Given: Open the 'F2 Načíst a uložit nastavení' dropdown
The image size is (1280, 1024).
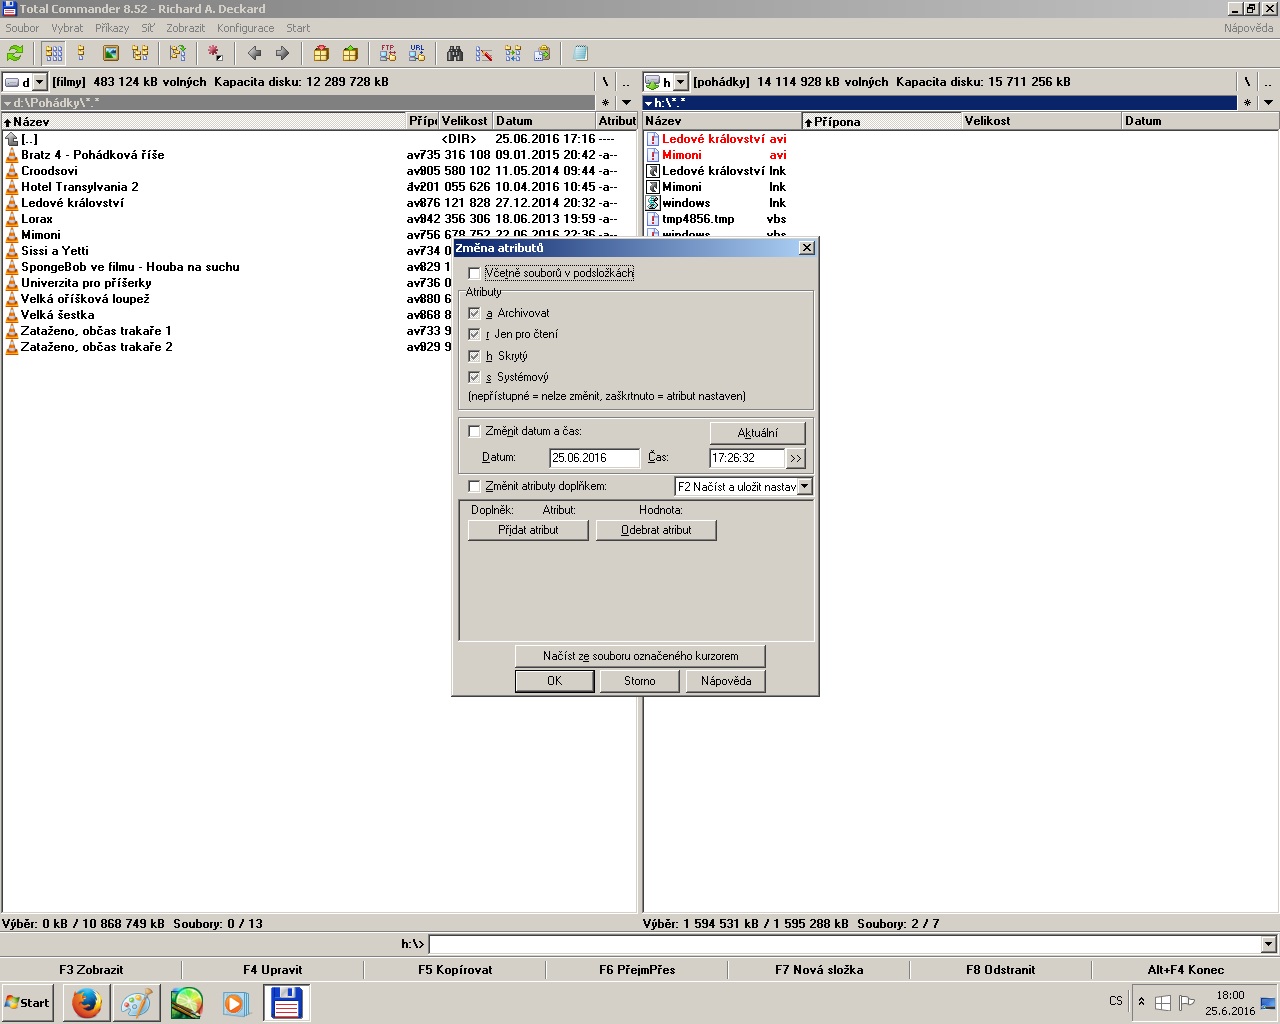Looking at the screenshot, I should pos(805,486).
